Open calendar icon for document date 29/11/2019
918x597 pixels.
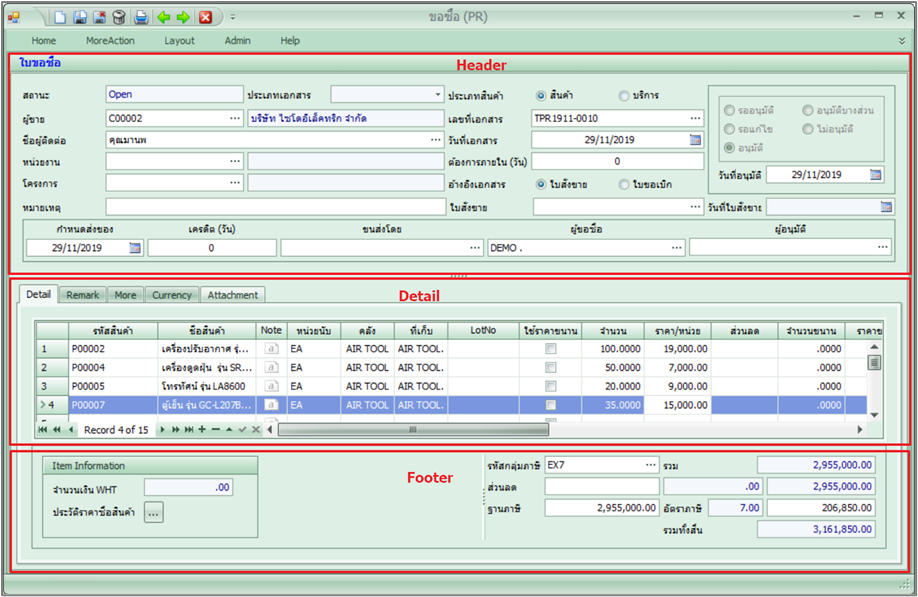coord(696,140)
